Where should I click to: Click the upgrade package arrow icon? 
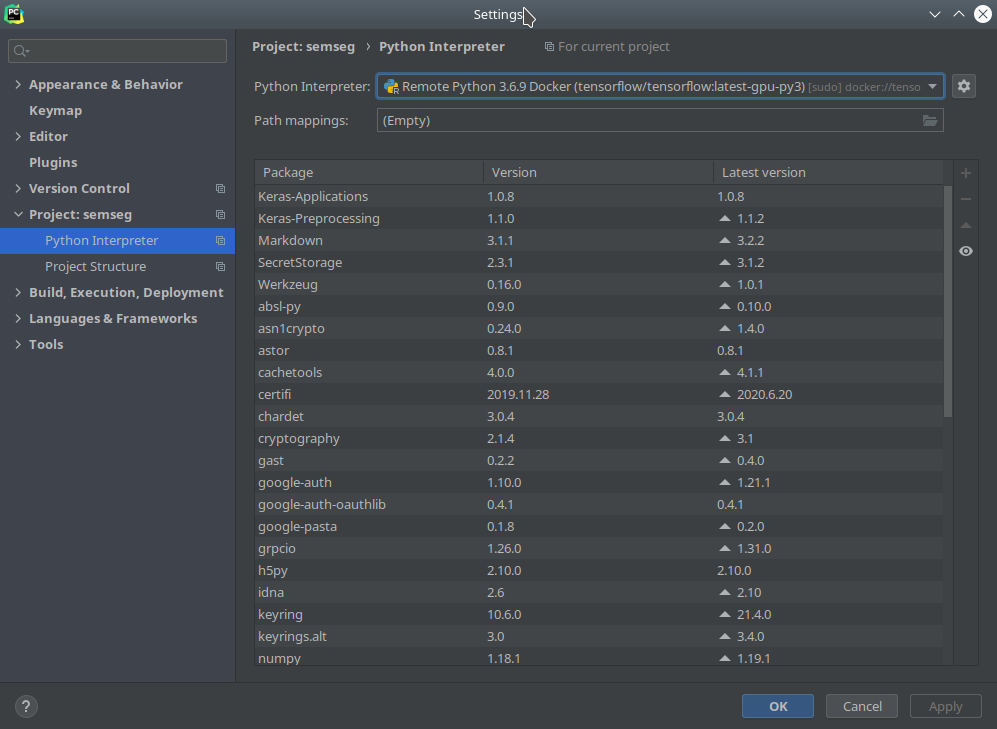click(966, 225)
